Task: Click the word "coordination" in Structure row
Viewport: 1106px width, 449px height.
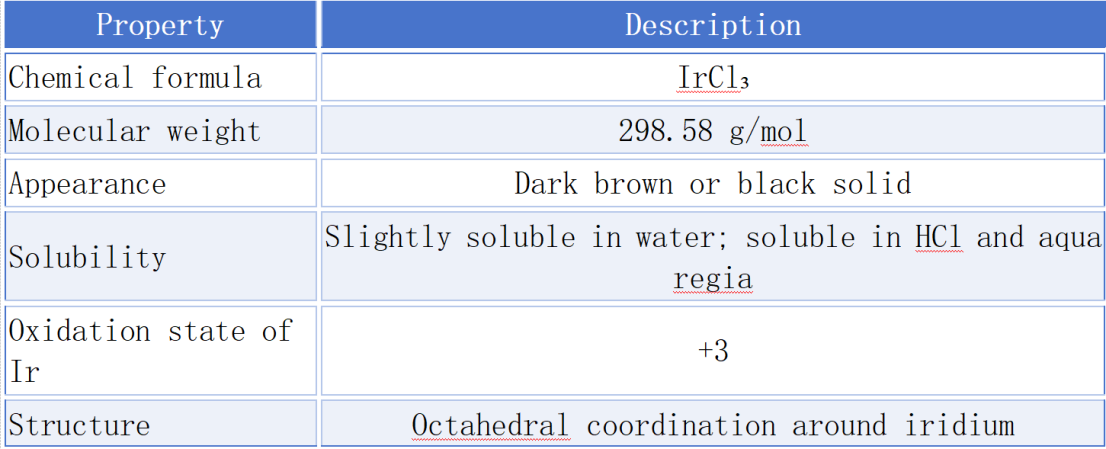Action: click(681, 425)
